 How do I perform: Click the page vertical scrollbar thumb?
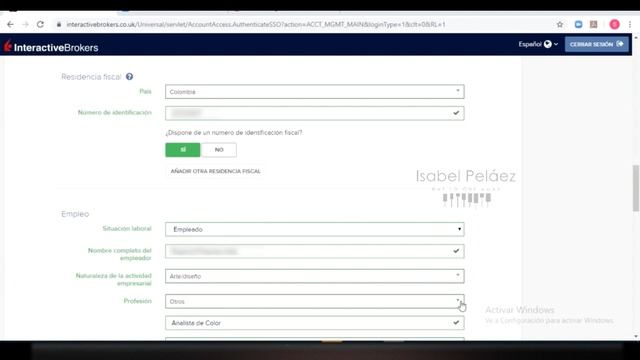[x=636, y=188]
